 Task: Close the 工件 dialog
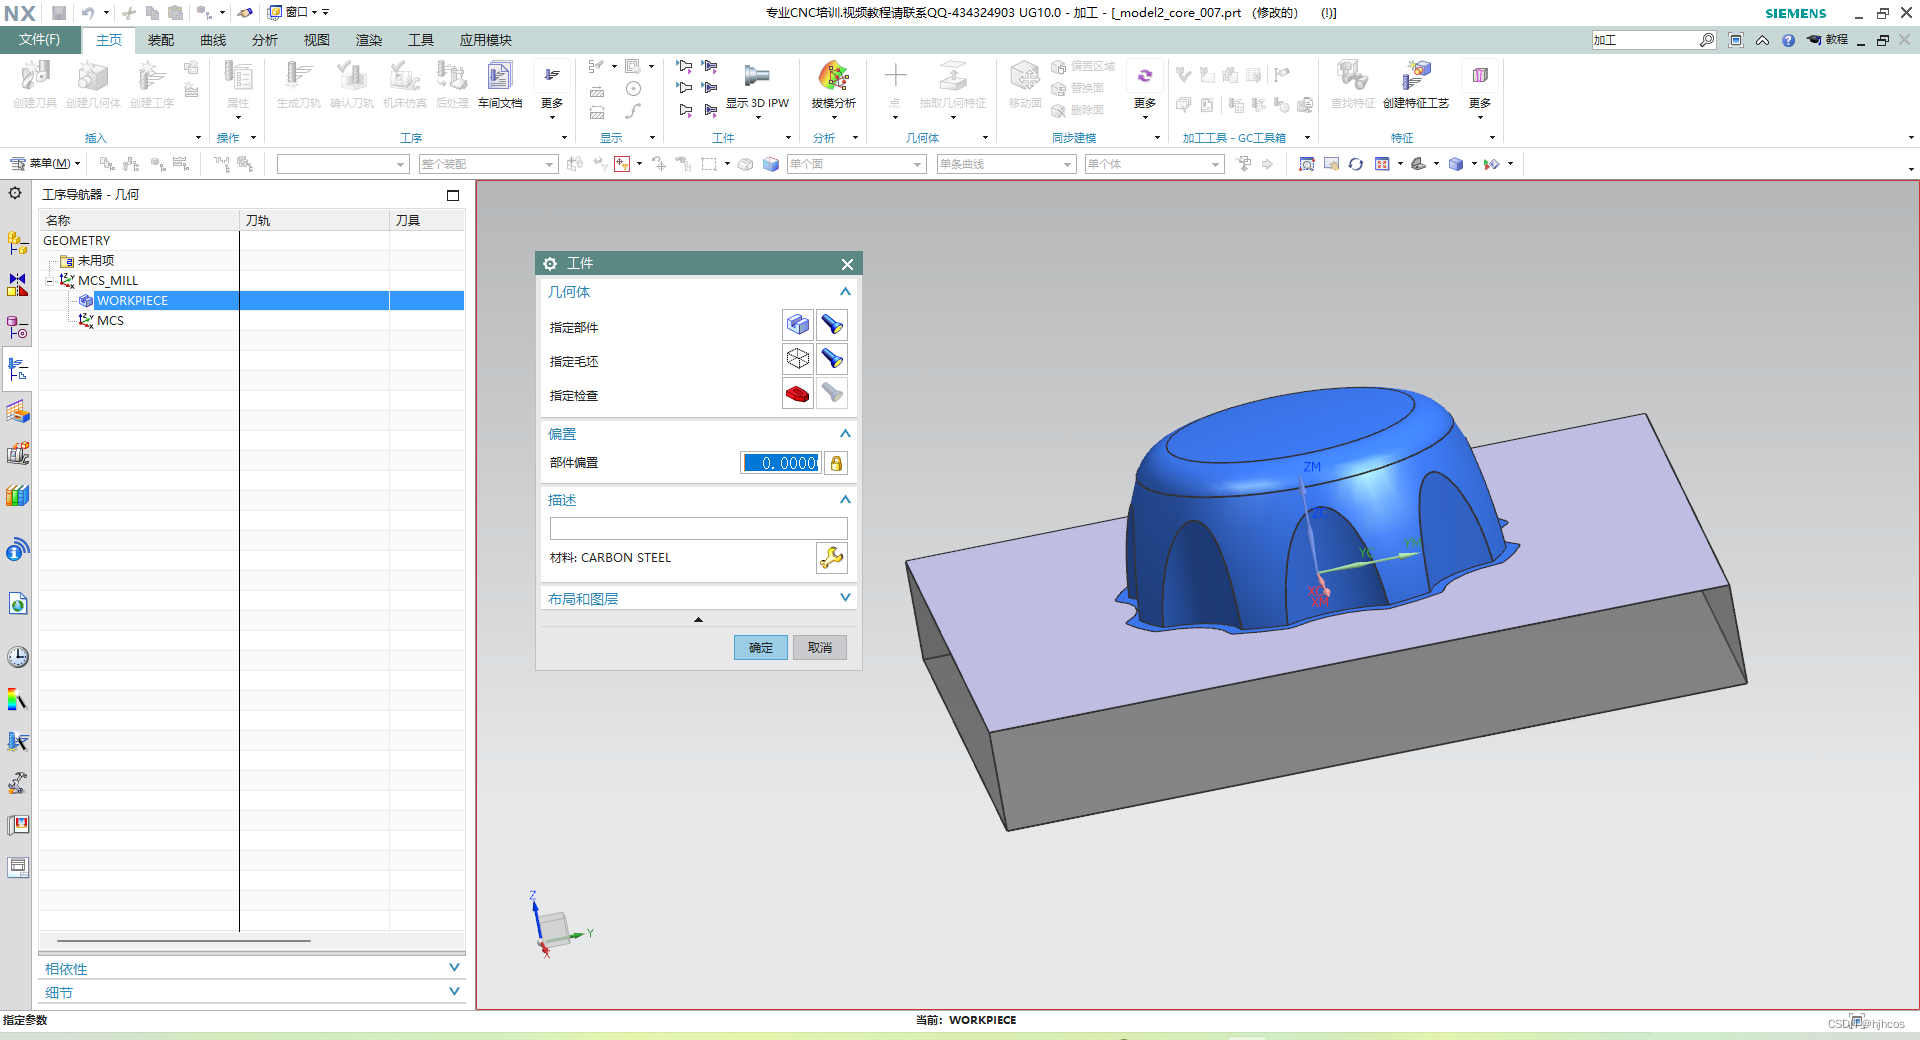(847, 264)
